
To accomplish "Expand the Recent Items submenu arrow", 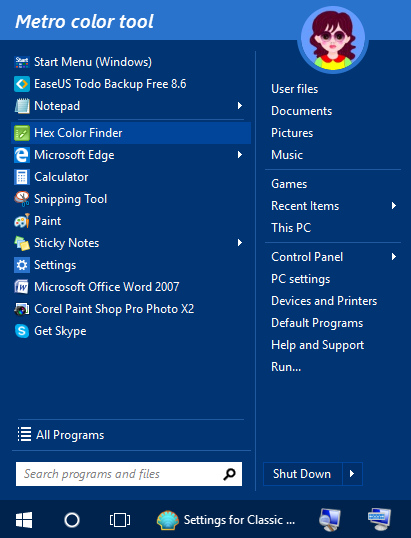I will (394, 206).
